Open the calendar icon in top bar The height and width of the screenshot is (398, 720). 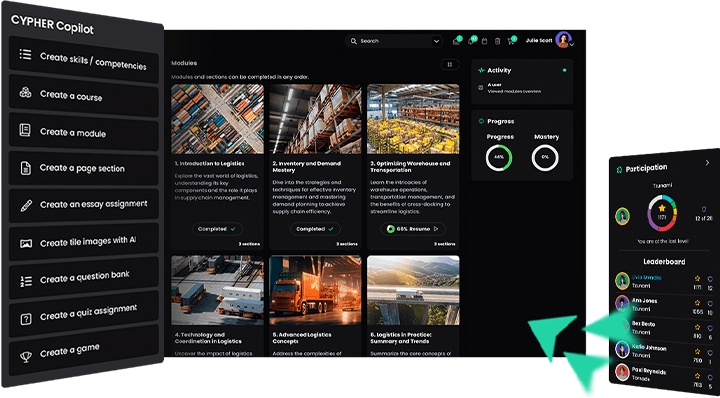click(484, 41)
